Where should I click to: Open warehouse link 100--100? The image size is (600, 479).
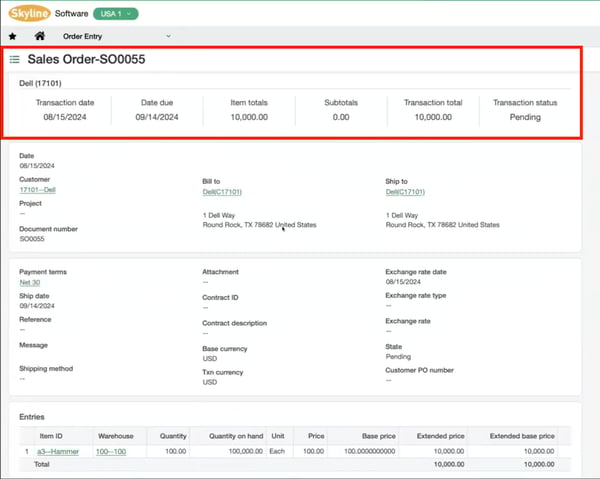tap(111, 451)
